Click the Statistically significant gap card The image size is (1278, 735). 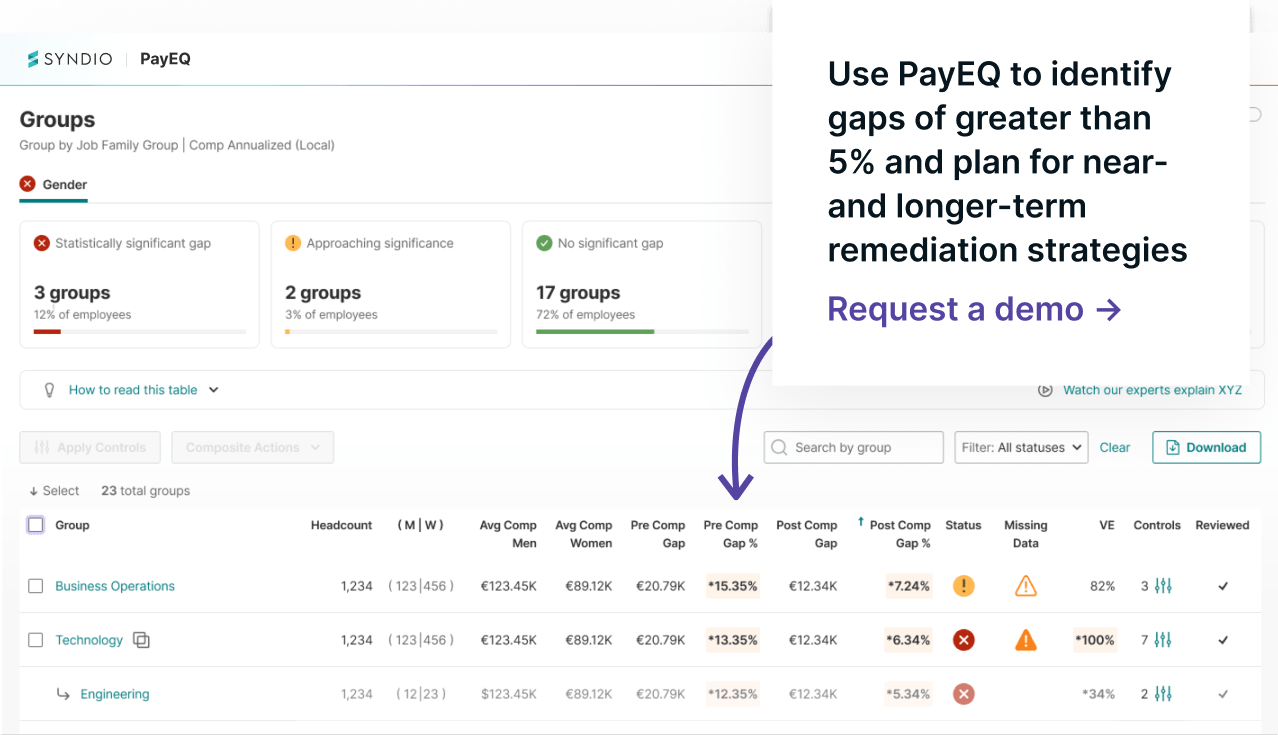[x=140, y=285]
